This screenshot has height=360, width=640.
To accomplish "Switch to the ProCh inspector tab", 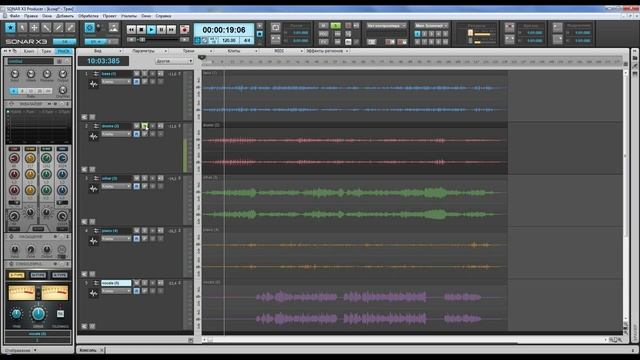I will 64,51.
